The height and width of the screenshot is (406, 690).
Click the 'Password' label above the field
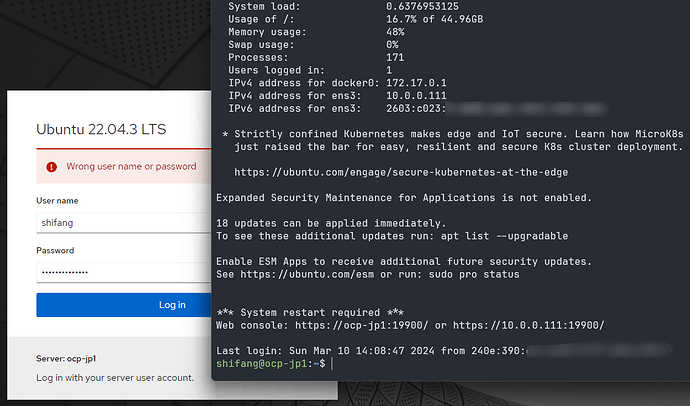[x=55, y=250]
